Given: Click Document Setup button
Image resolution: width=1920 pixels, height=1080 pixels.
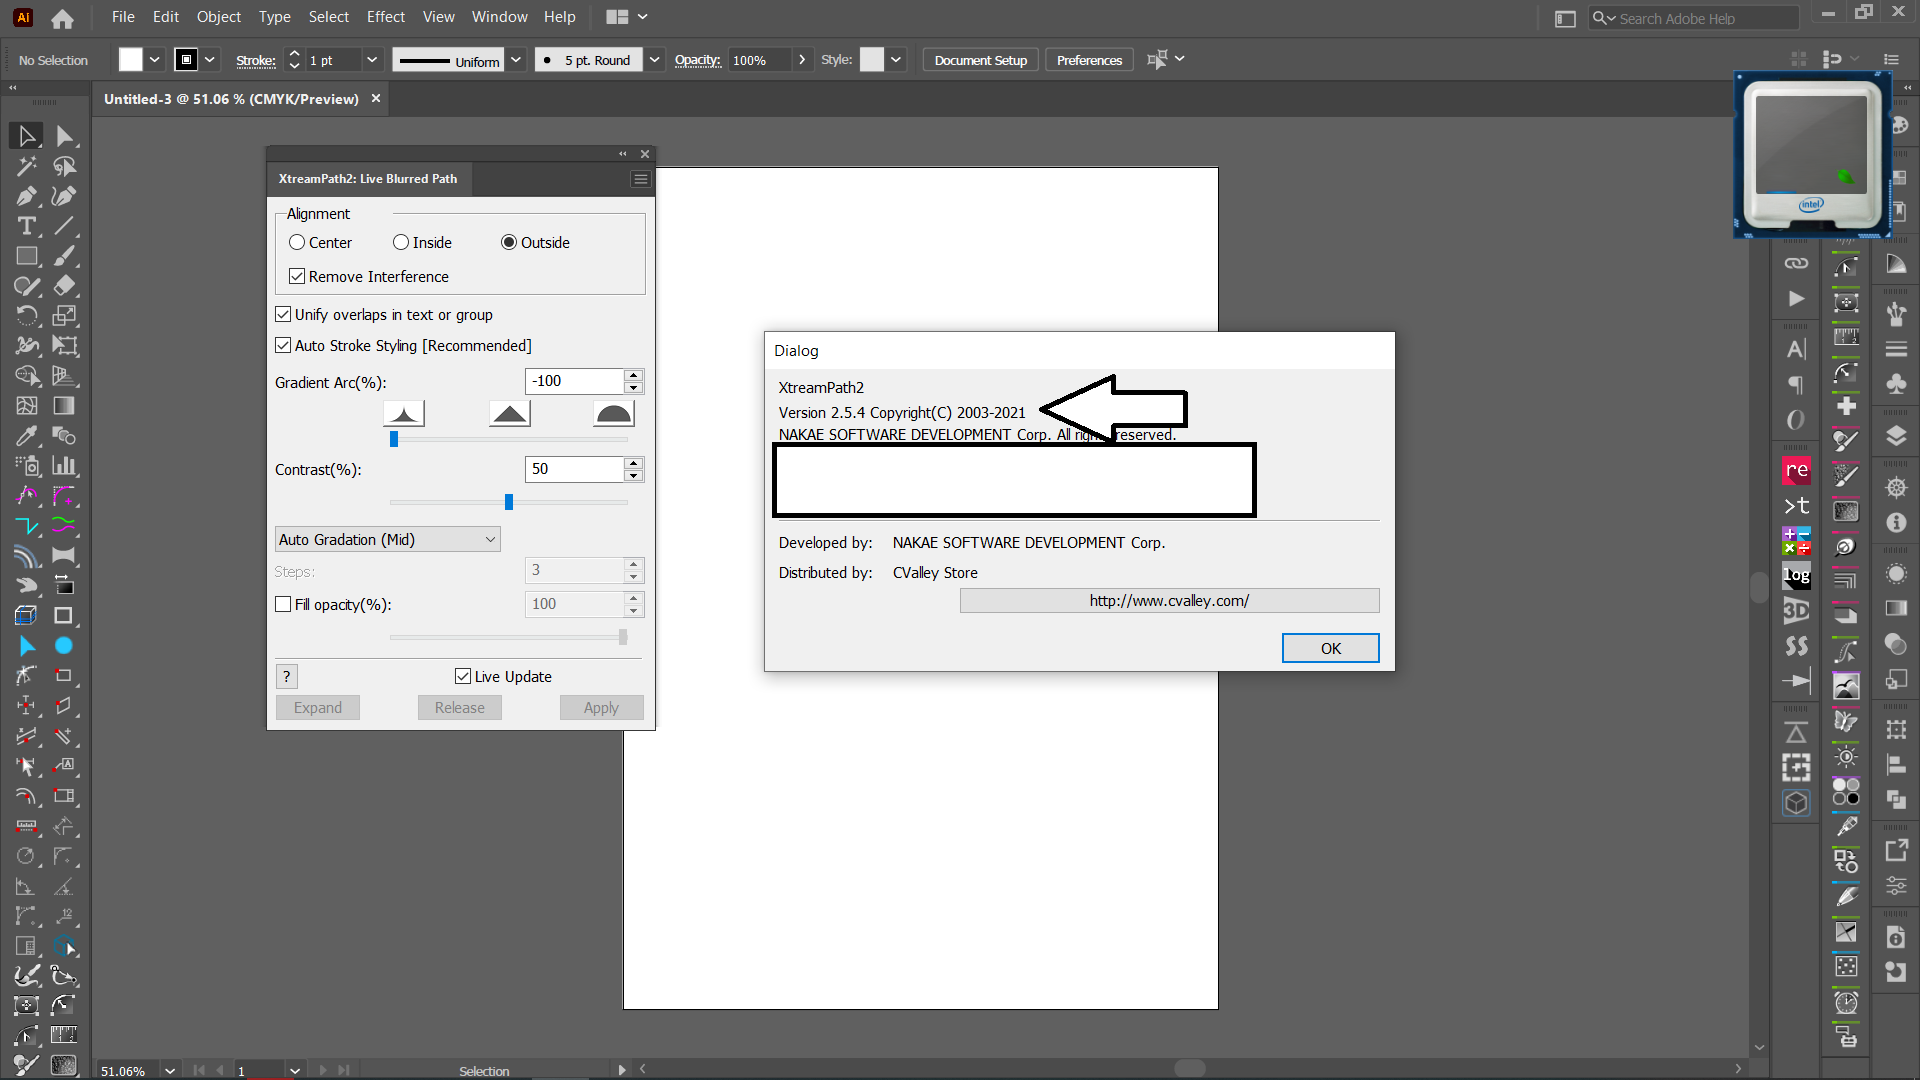Looking at the screenshot, I should [x=980, y=60].
